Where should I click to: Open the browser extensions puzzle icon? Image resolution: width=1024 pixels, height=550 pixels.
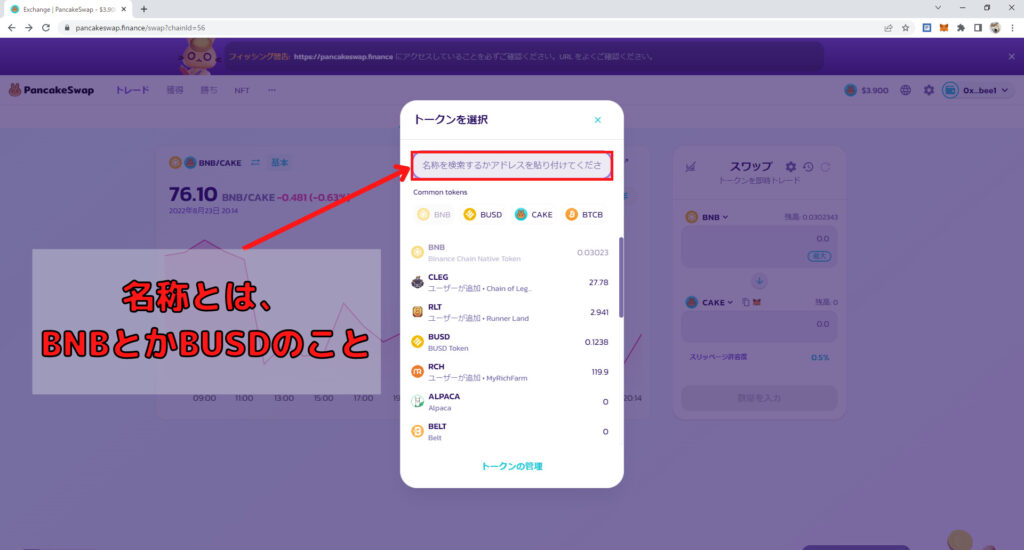pyautogui.click(x=961, y=28)
